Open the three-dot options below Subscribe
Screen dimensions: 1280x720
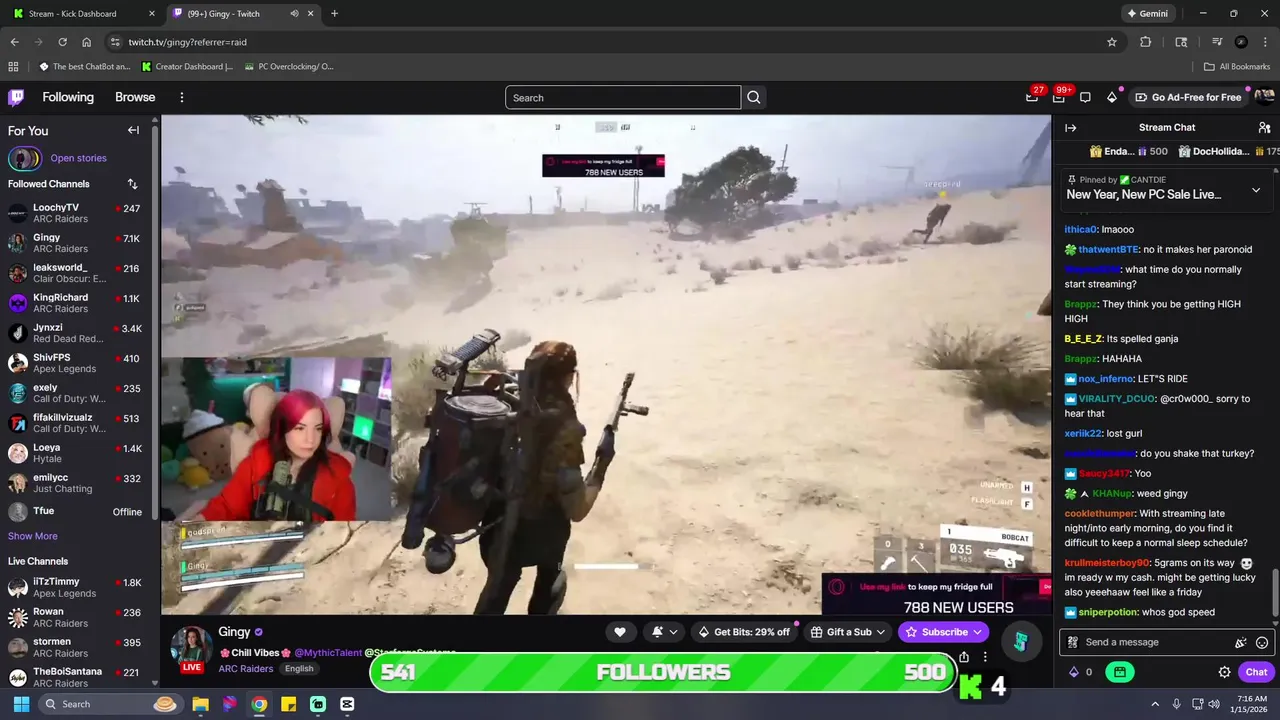coord(985,657)
